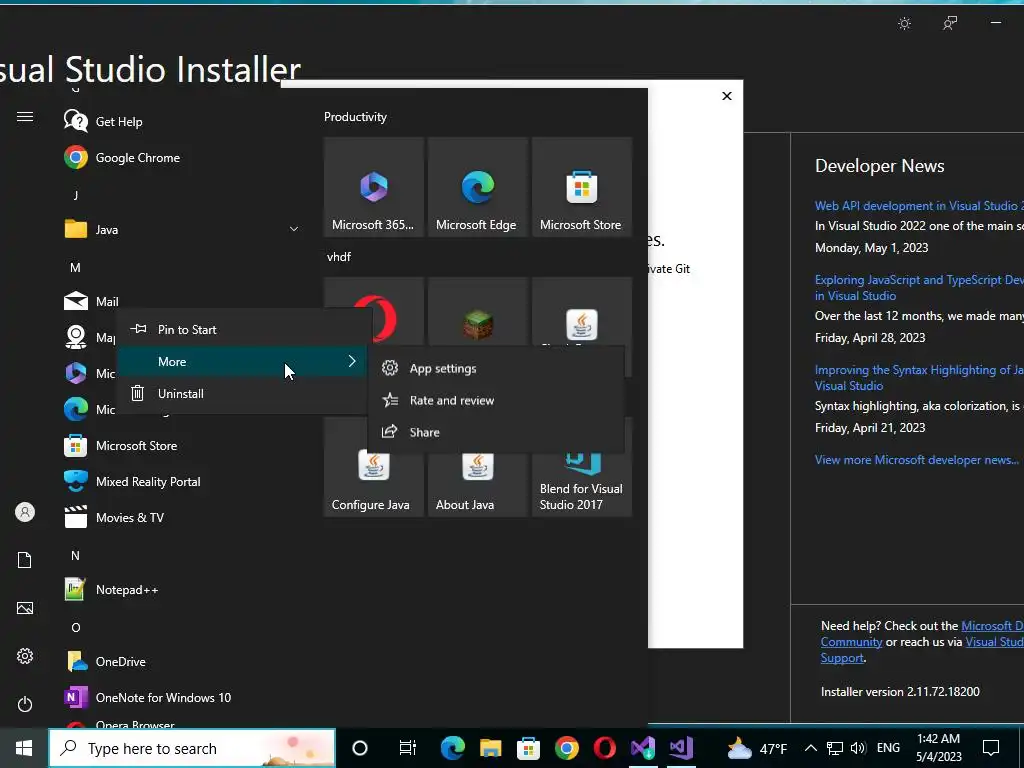Click the Microsoft 365 tile
This screenshot has height=768, width=1024.
click(374, 187)
